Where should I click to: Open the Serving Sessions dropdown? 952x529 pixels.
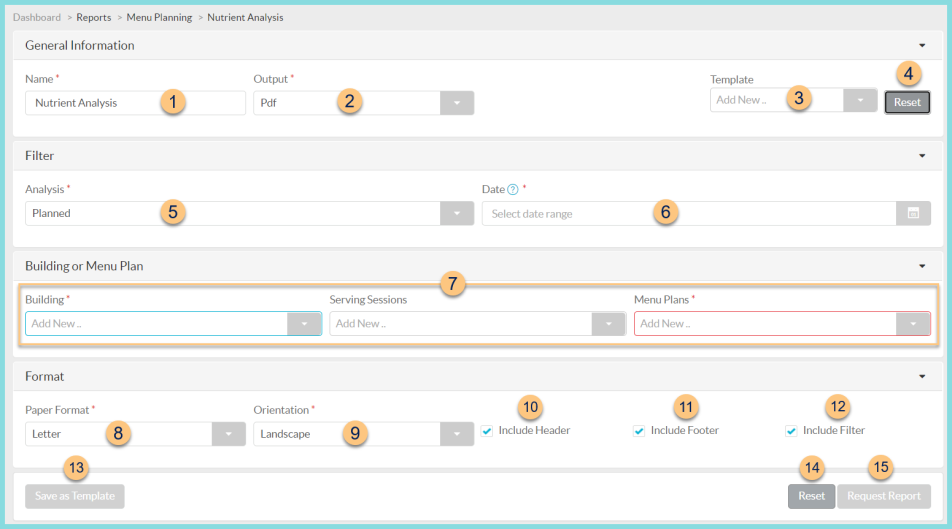[609, 324]
